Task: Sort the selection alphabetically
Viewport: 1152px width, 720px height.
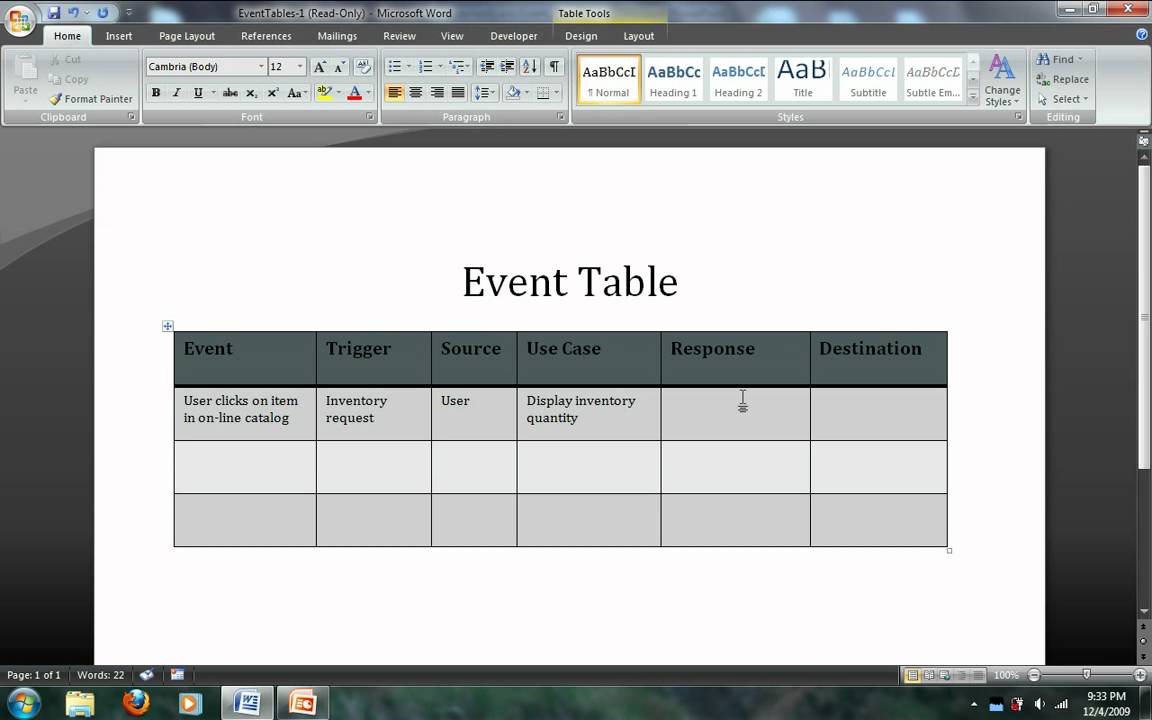Action: tap(530, 67)
